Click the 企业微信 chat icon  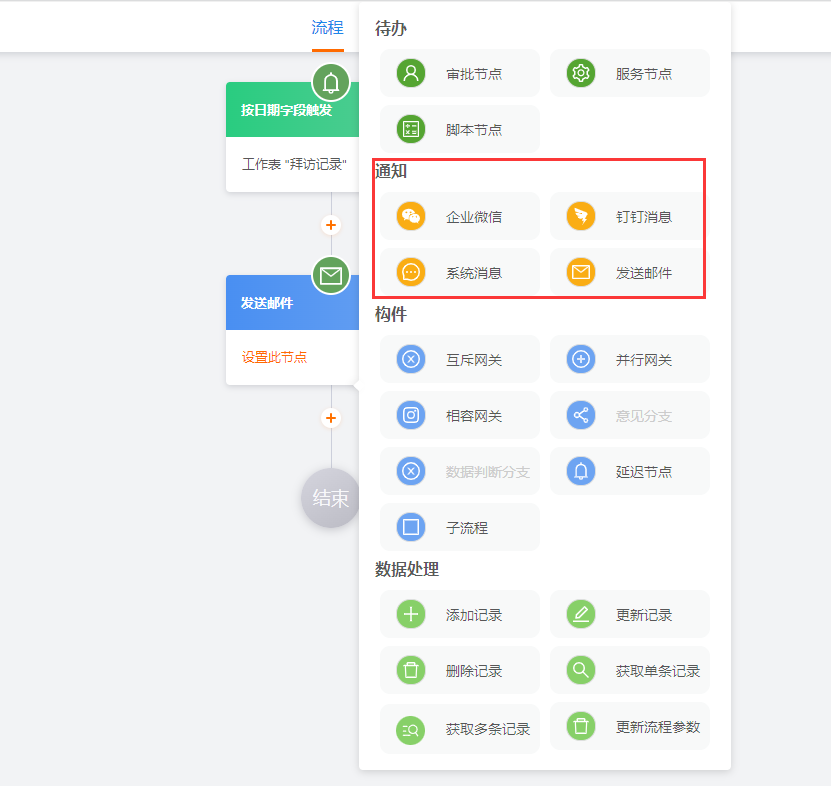point(411,216)
